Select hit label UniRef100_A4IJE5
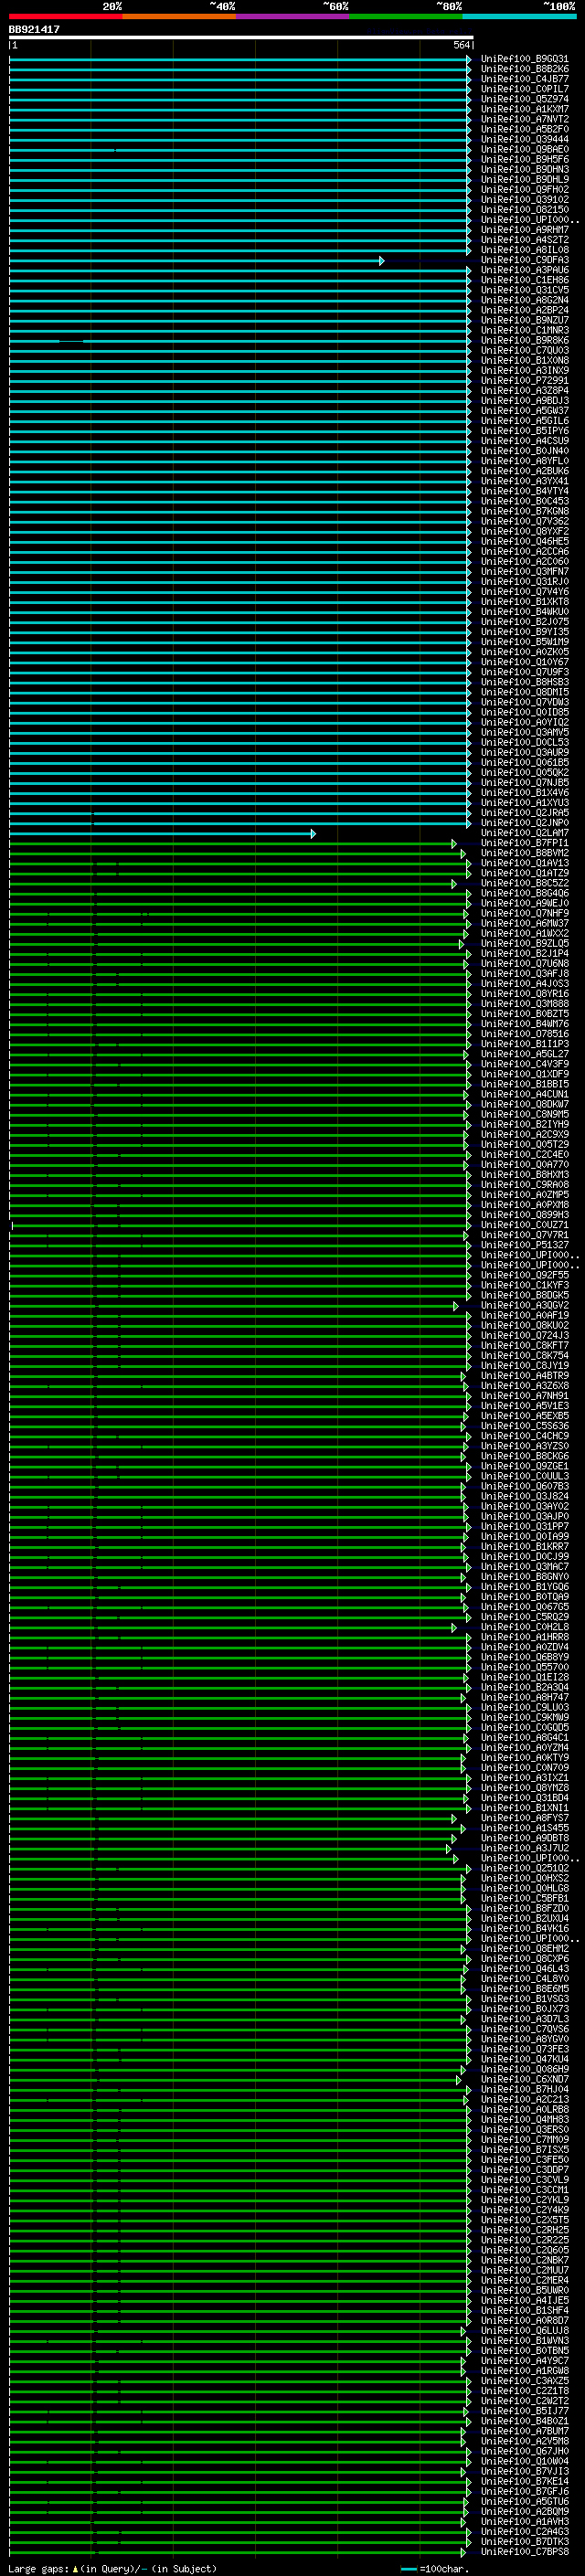585x2576 pixels. coord(524,2300)
